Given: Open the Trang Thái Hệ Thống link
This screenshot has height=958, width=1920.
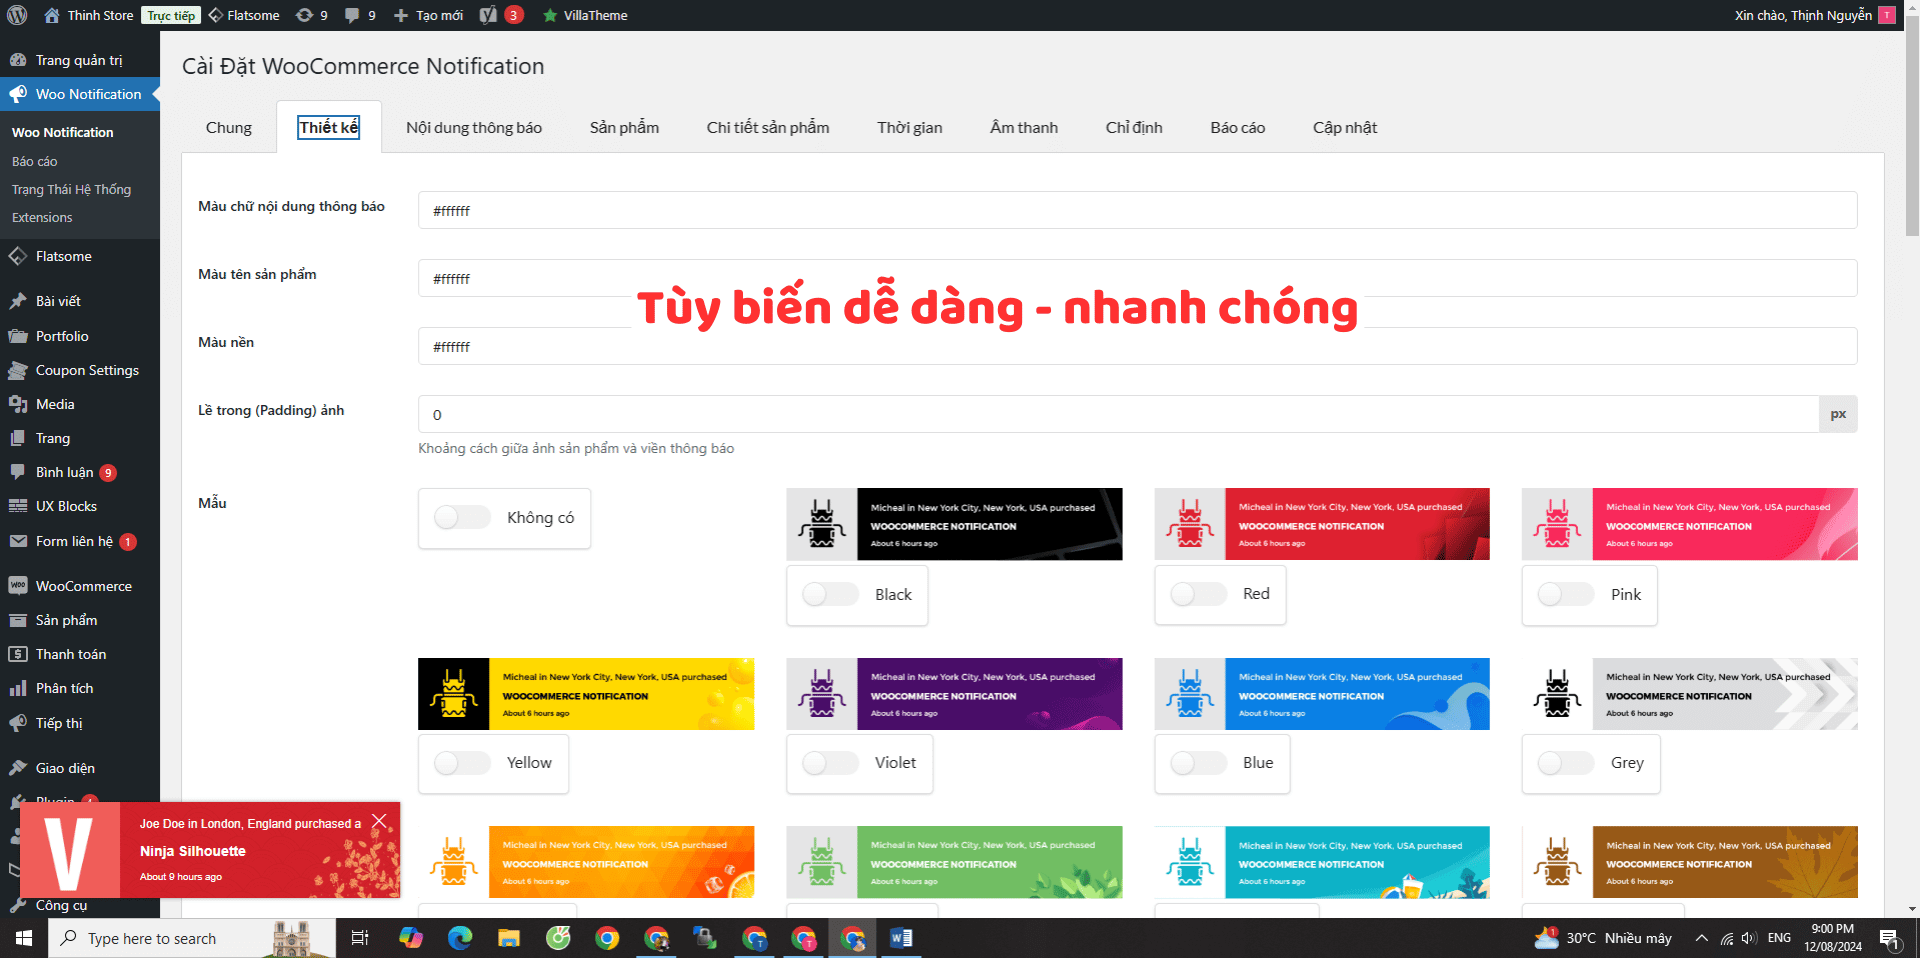Looking at the screenshot, I should pyautogui.click(x=71, y=189).
